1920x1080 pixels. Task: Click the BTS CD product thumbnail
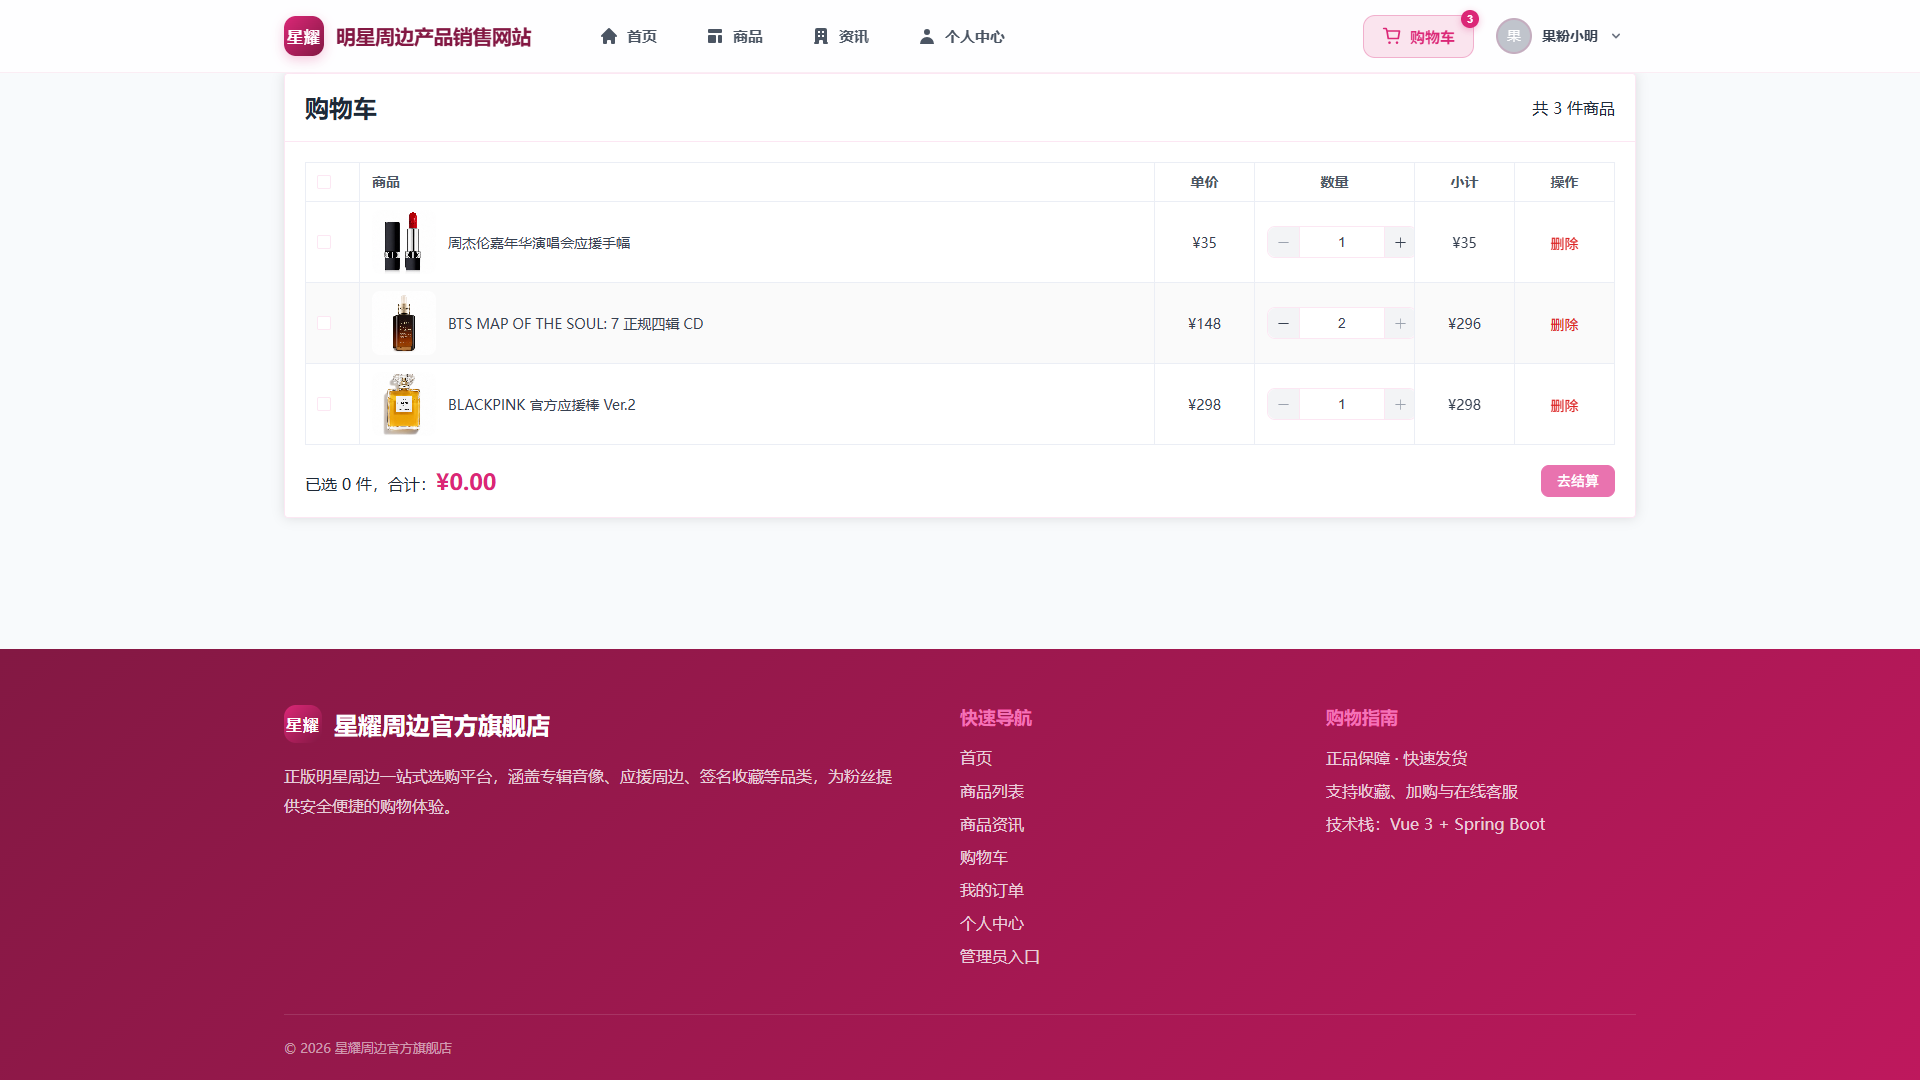coord(404,323)
